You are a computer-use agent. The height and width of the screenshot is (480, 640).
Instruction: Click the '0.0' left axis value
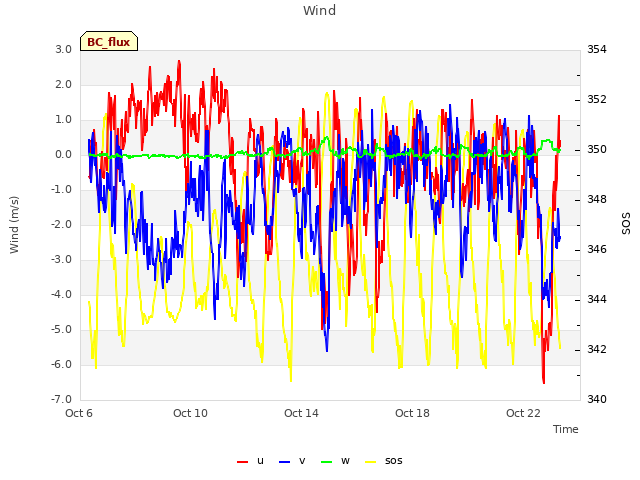point(64,155)
